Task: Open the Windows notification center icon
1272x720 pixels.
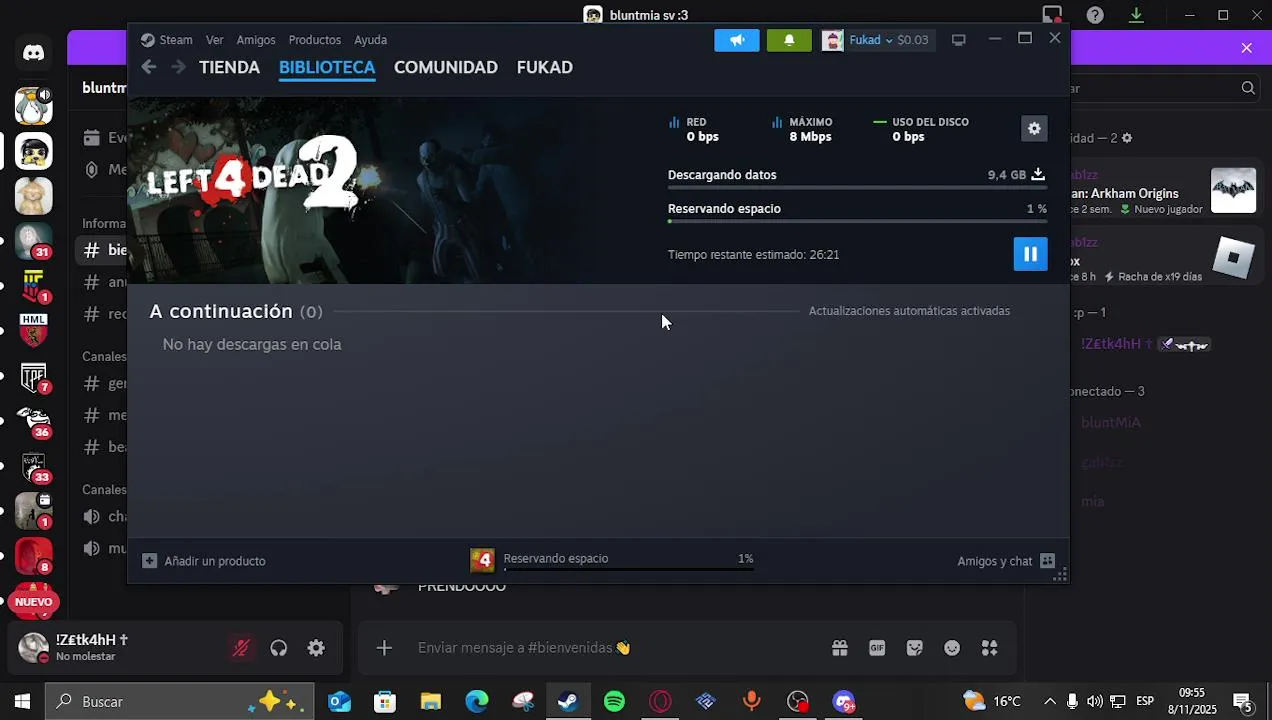Action: pos(1242,702)
